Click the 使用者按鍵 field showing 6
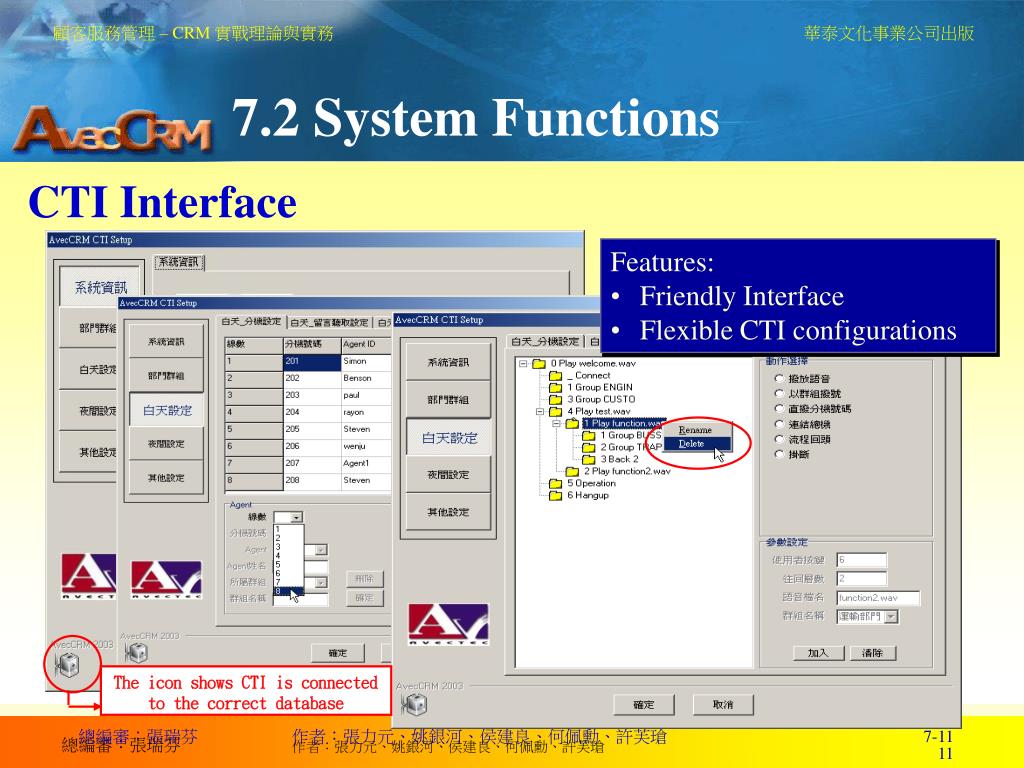Viewport: 1024px width, 768px height. pyautogui.click(x=861, y=560)
